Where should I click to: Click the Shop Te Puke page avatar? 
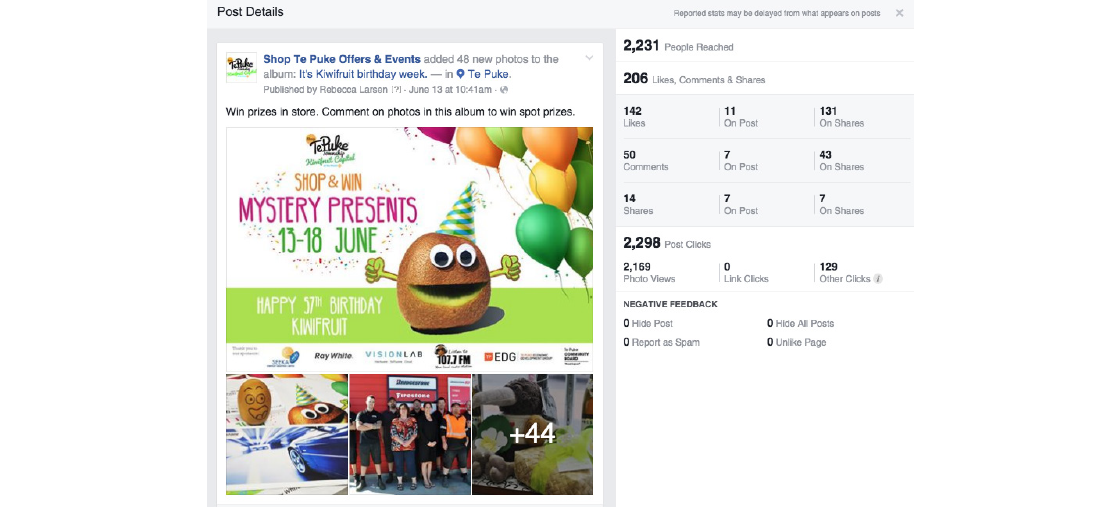point(241,67)
